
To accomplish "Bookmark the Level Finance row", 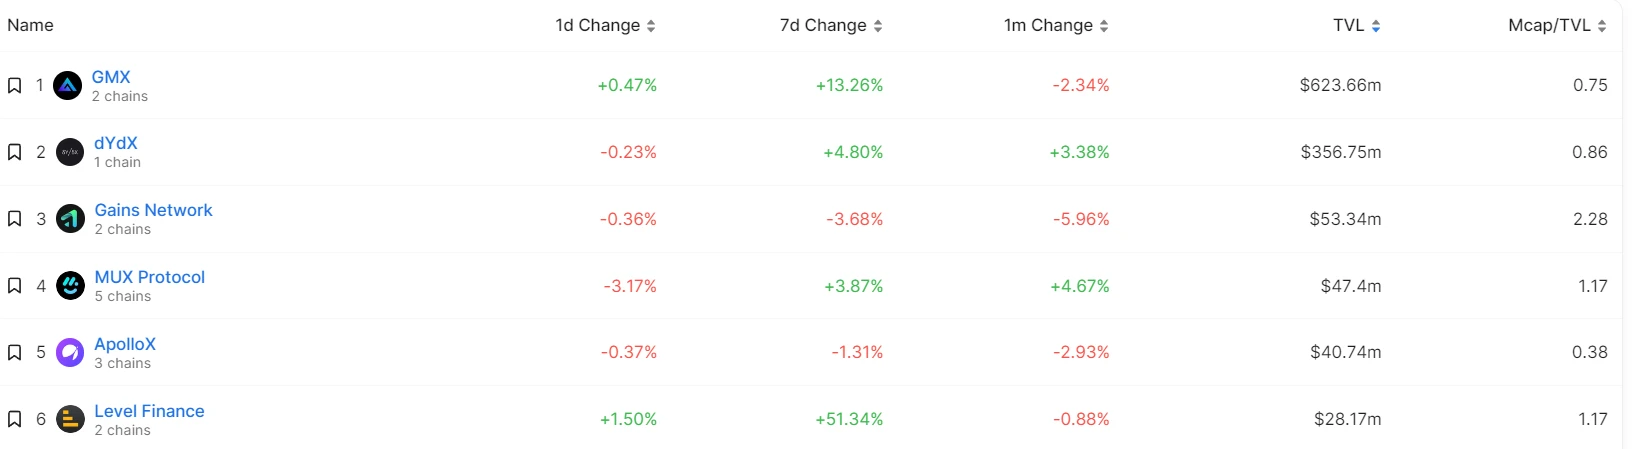I will [15, 419].
